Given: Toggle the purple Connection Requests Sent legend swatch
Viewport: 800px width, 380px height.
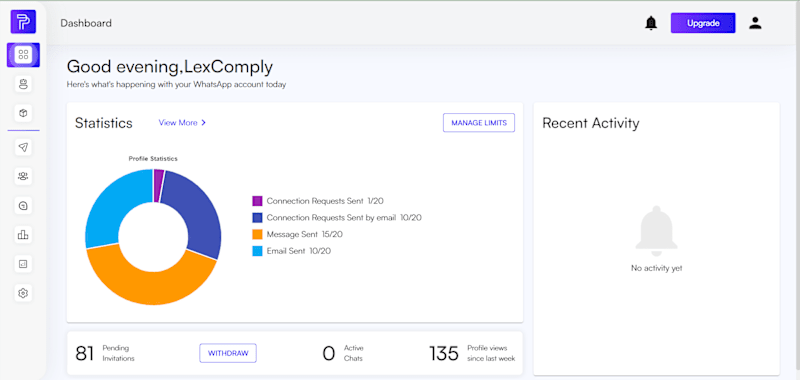Looking at the screenshot, I should [x=257, y=201].
